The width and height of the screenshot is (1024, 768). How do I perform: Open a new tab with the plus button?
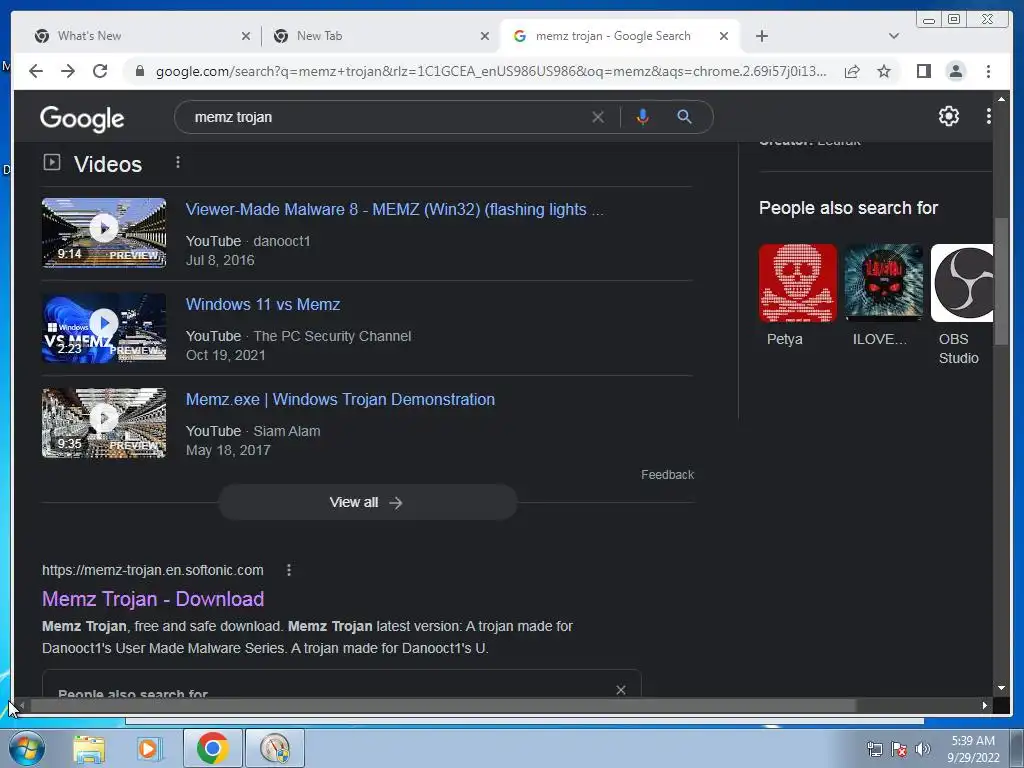[x=761, y=36]
